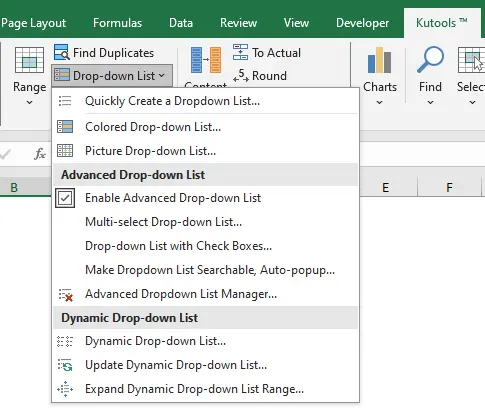Open the Page Layout tab
The height and width of the screenshot is (408, 485).
33,23
